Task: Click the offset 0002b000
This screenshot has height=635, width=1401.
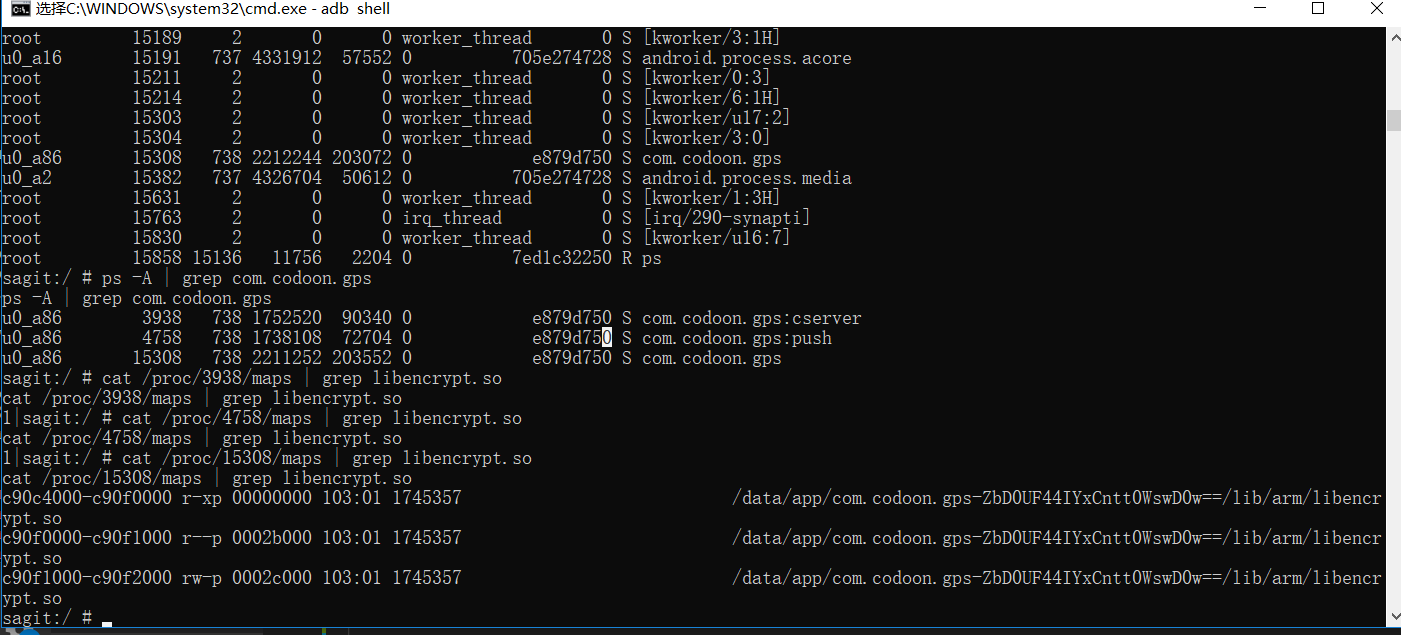Action: pyautogui.click(x=272, y=538)
